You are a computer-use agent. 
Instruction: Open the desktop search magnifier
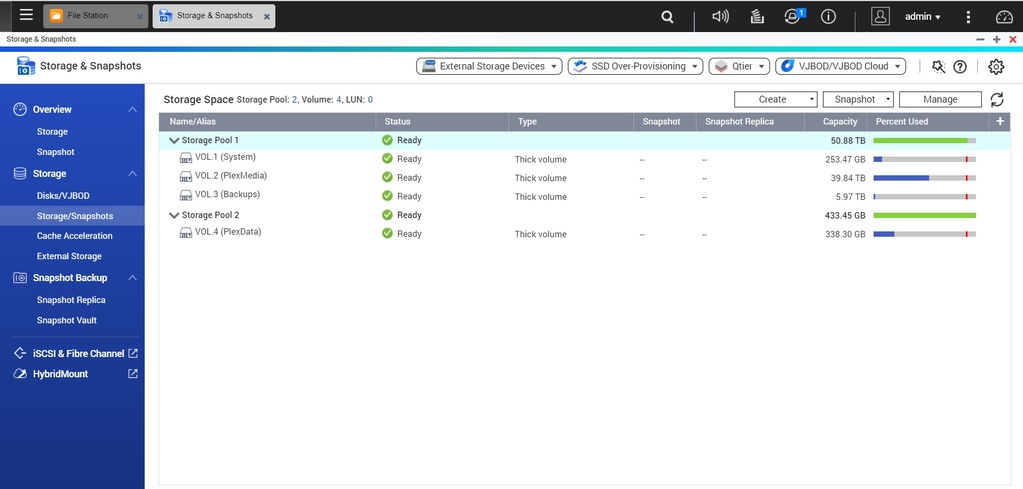pyautogui.click(x=667, y=17)
